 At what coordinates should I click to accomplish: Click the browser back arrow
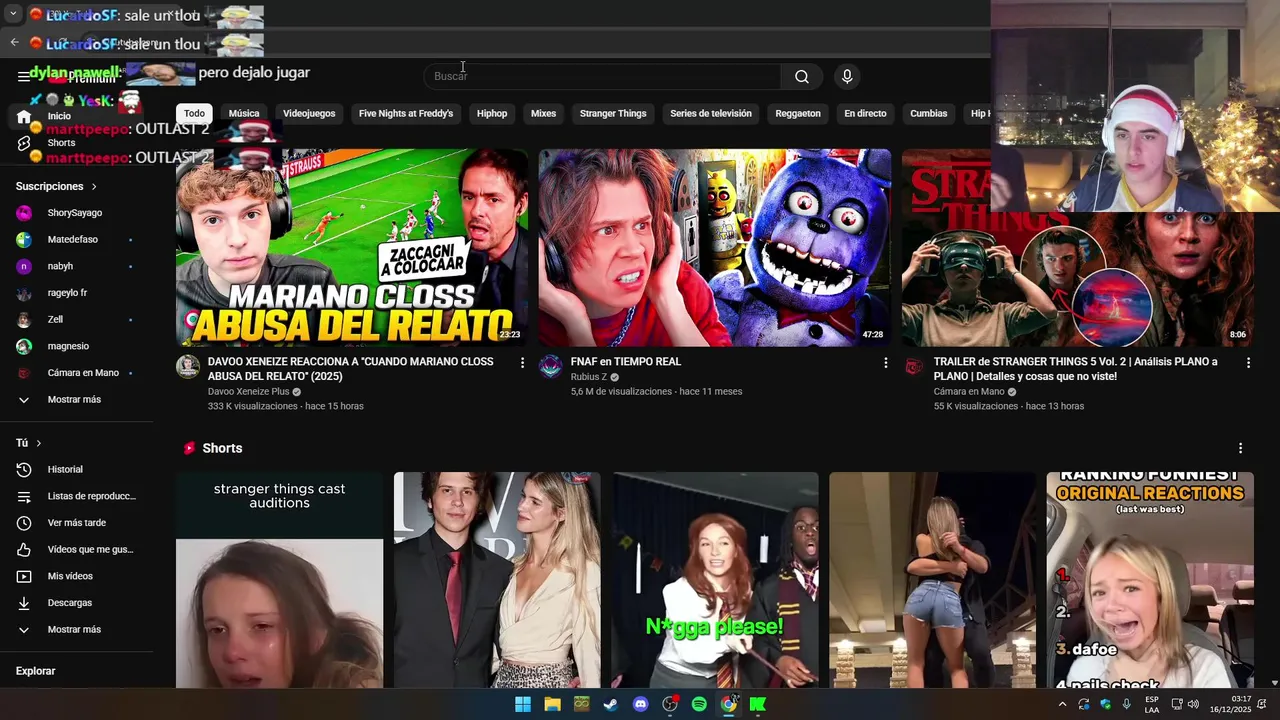14,42
